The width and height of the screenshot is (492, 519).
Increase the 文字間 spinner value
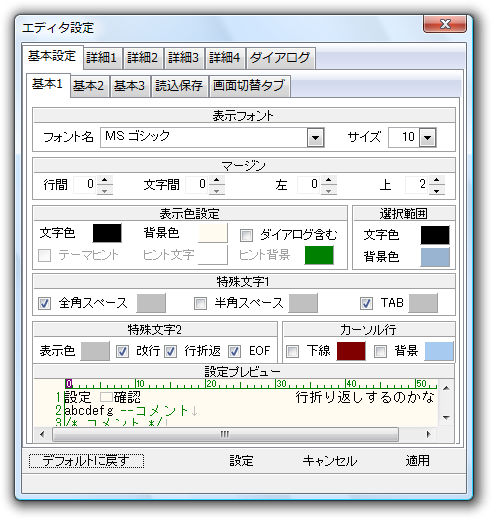pos(217,180)
